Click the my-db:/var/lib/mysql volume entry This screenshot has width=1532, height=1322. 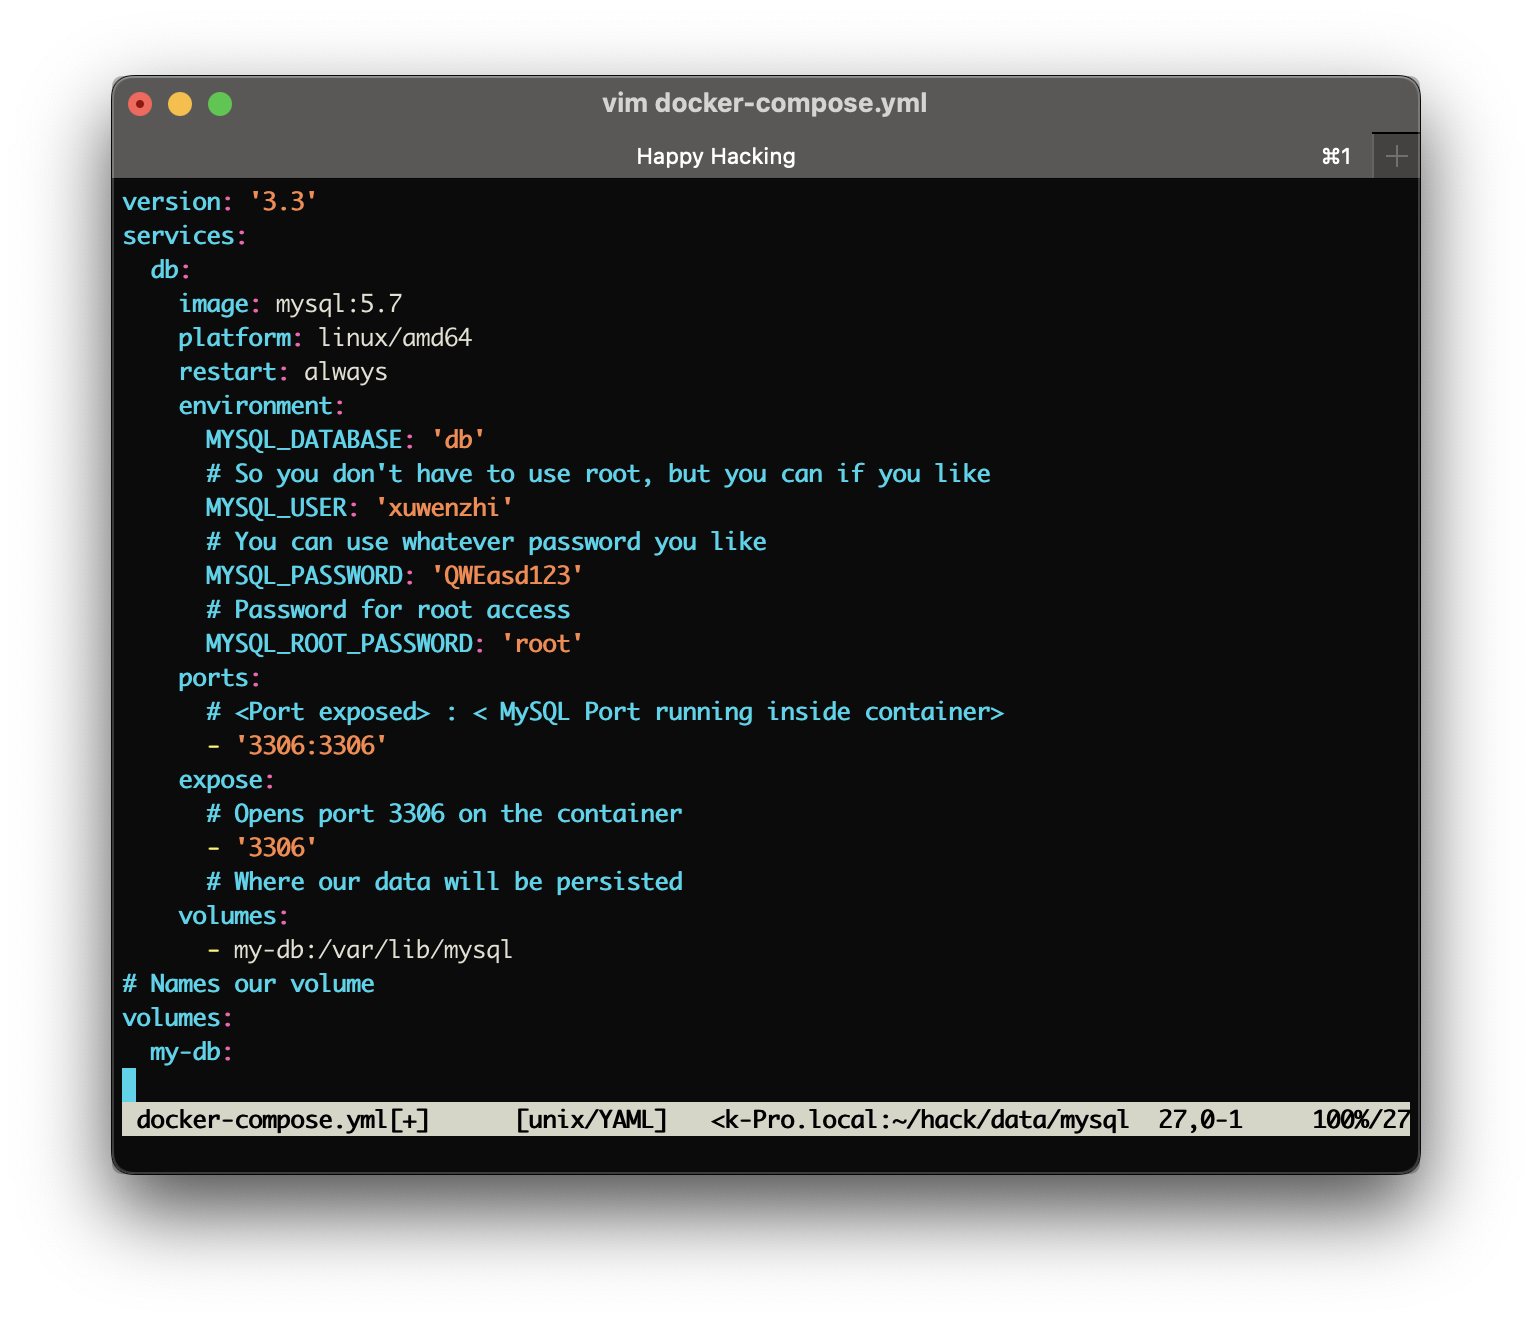pyautogui.click(x=372, y=950)
